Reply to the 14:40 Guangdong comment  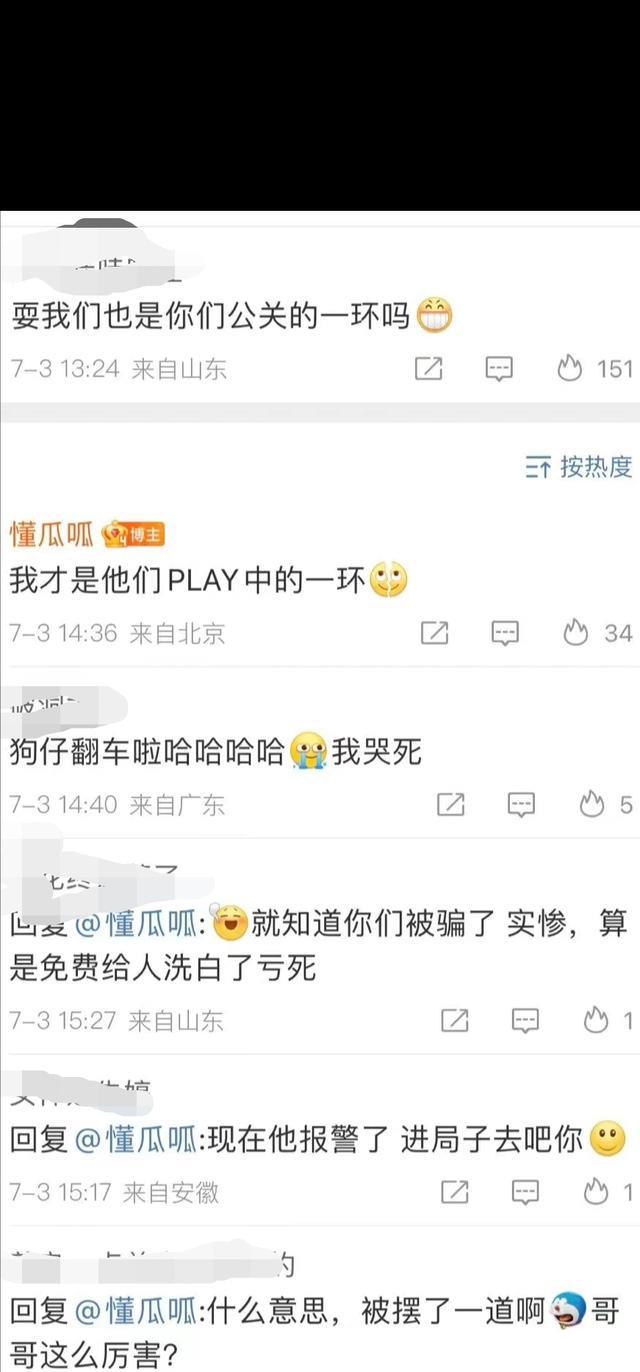point(522,804)
